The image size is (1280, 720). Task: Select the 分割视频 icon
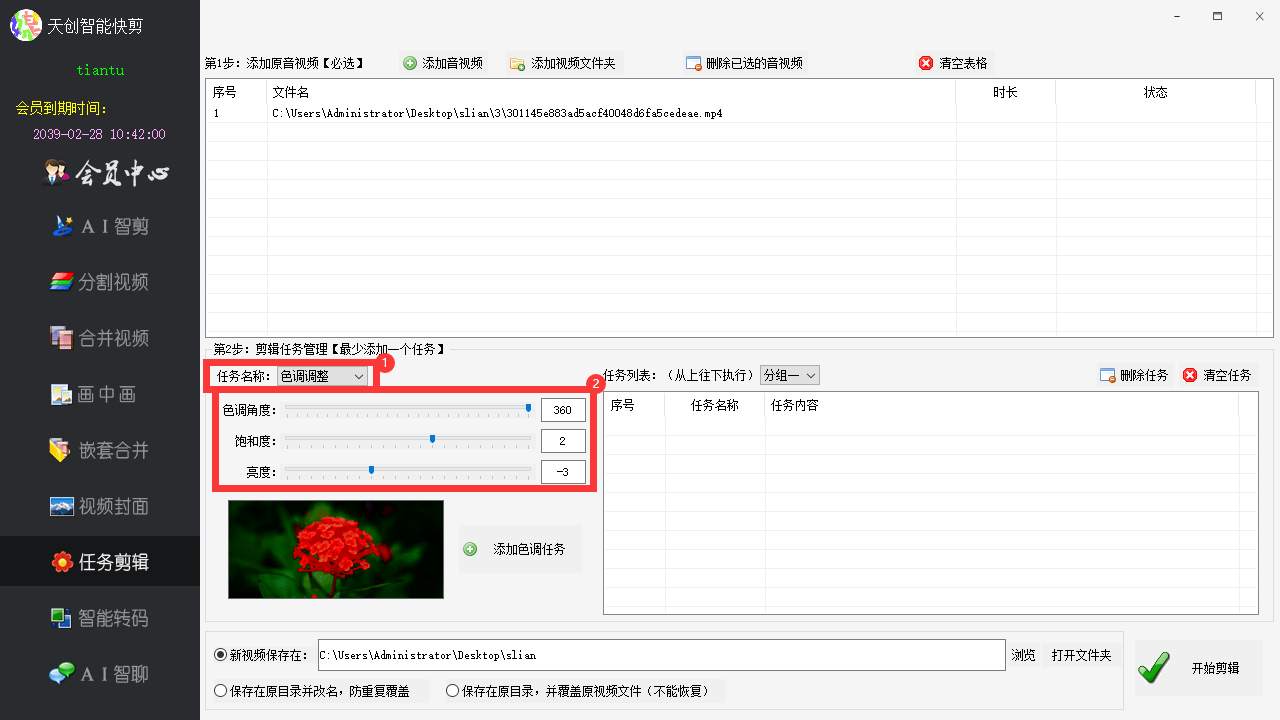[x=62, y=282]
